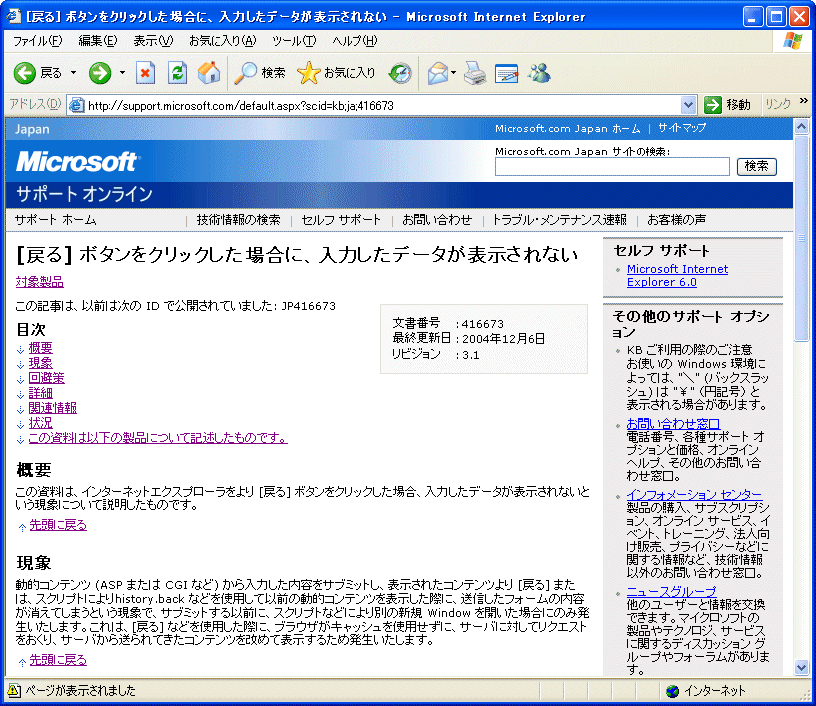Click the IE icon in title bar

[x=13, y=17]
